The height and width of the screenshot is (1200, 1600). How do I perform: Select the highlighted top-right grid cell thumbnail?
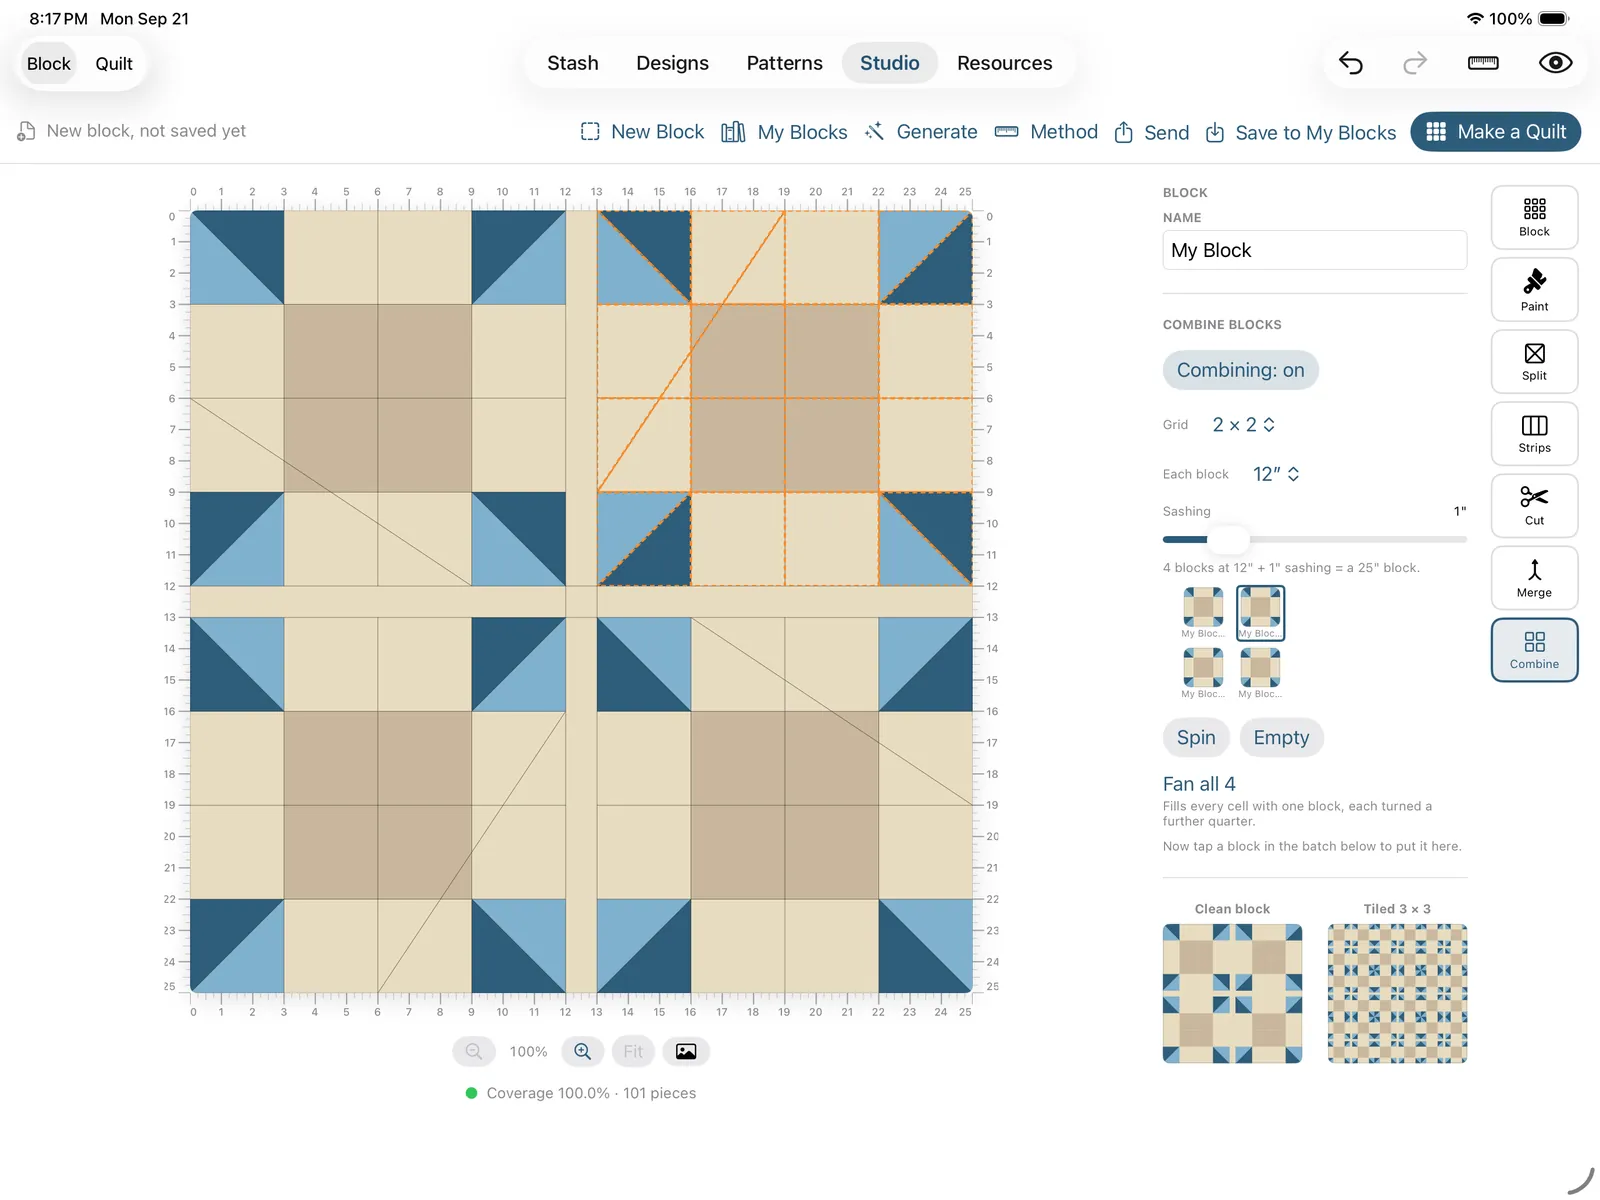[1260, 612]
